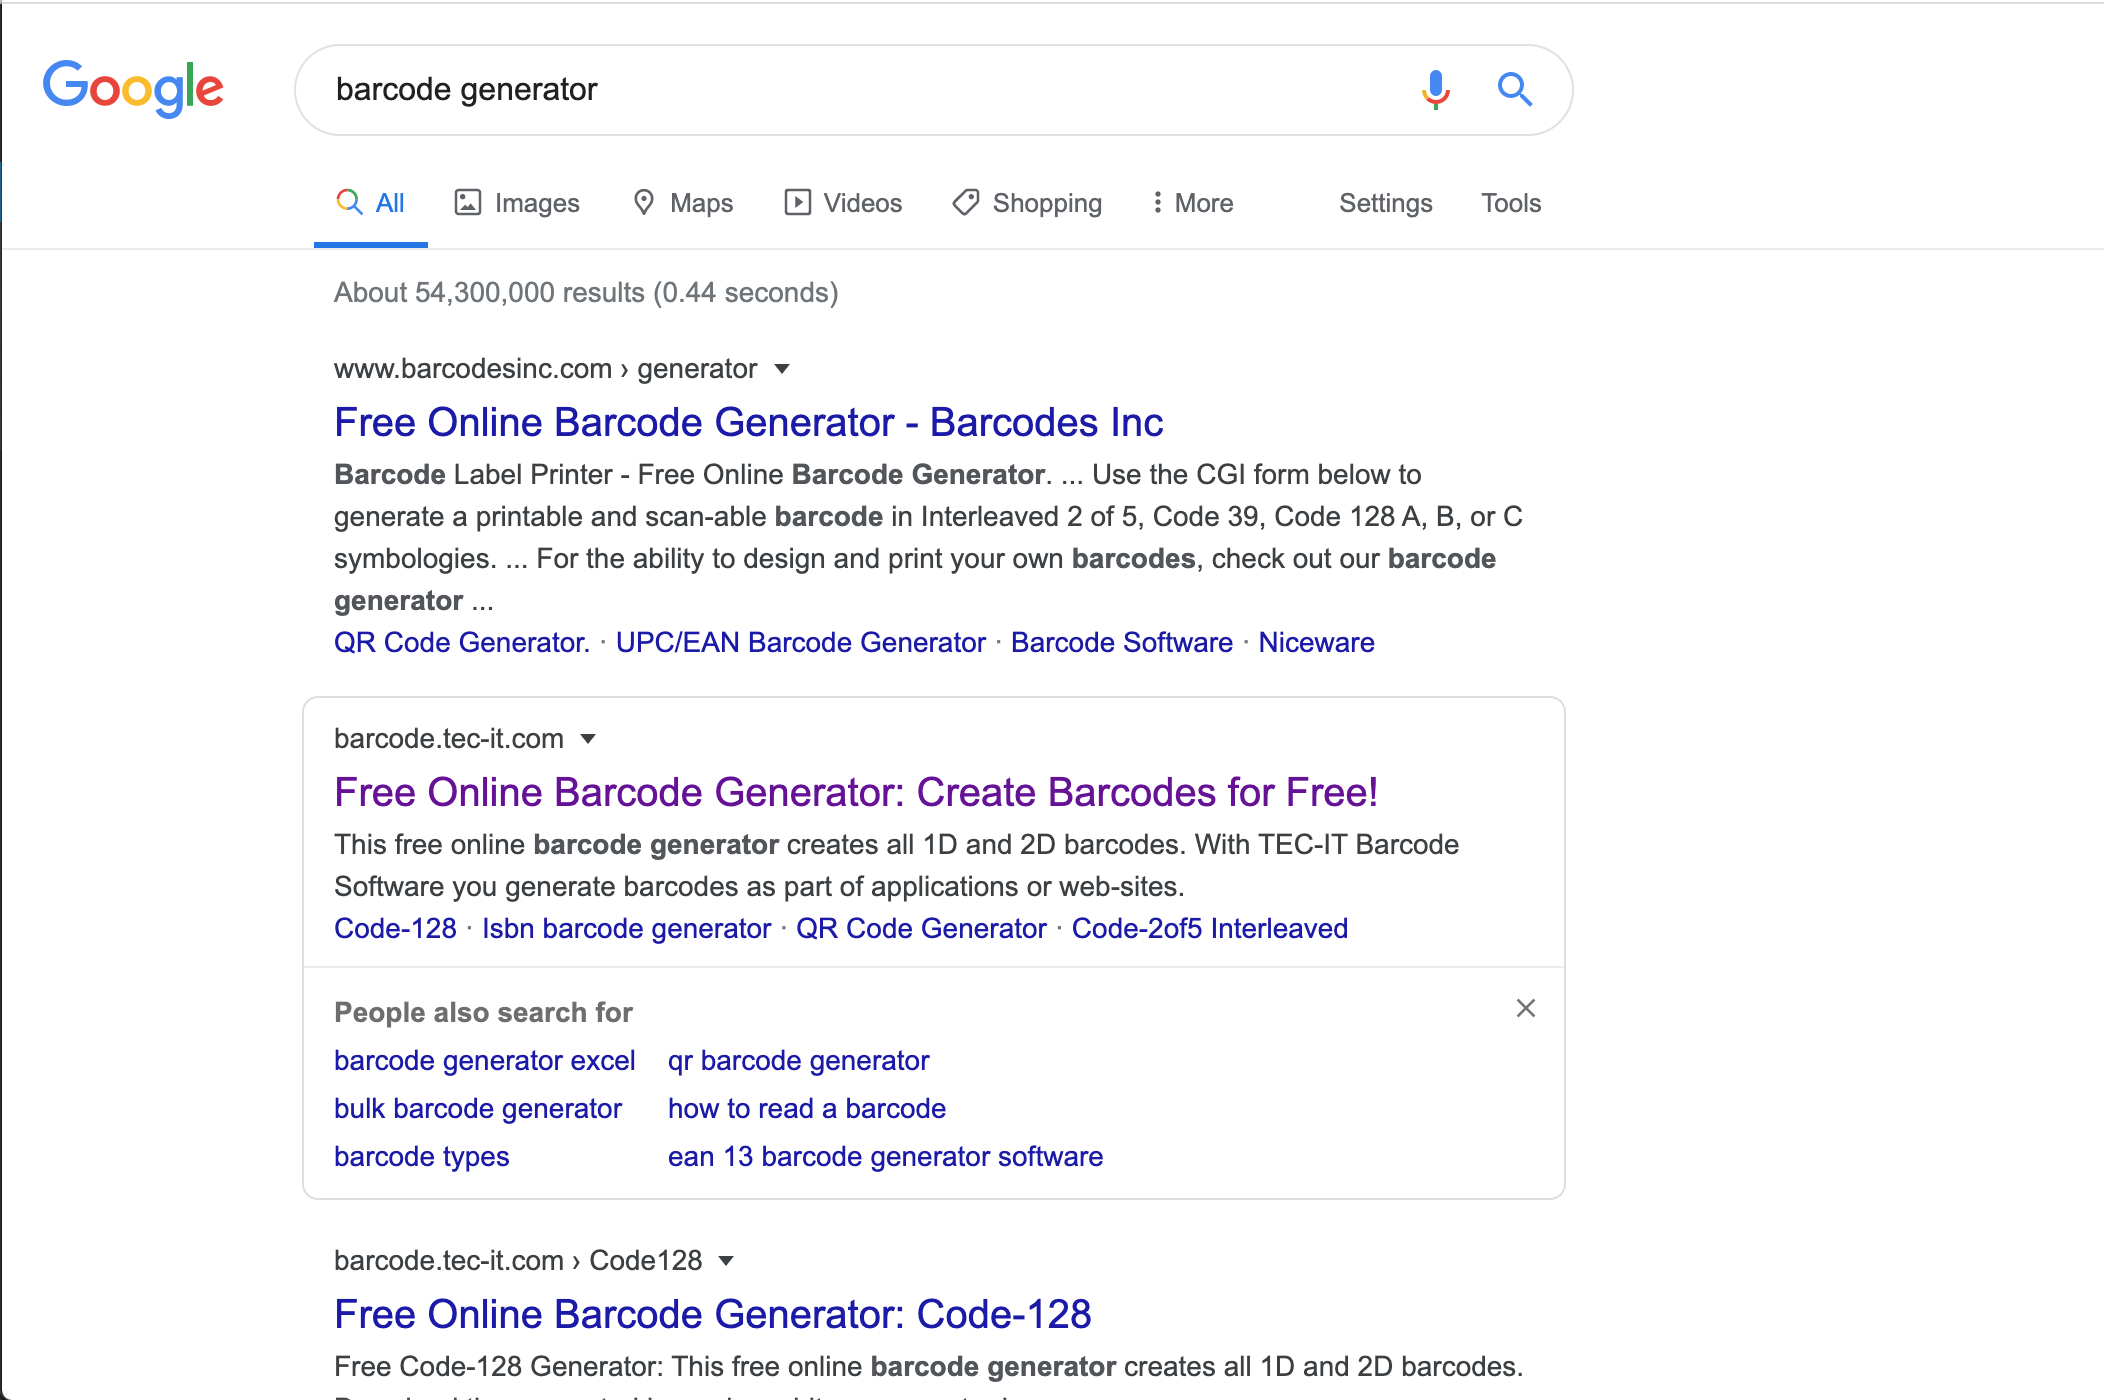The image size is (2104, 1400).
Task: Click the barcode.tec-it.com › Code128 URL text
Action: click(518, 1261)
